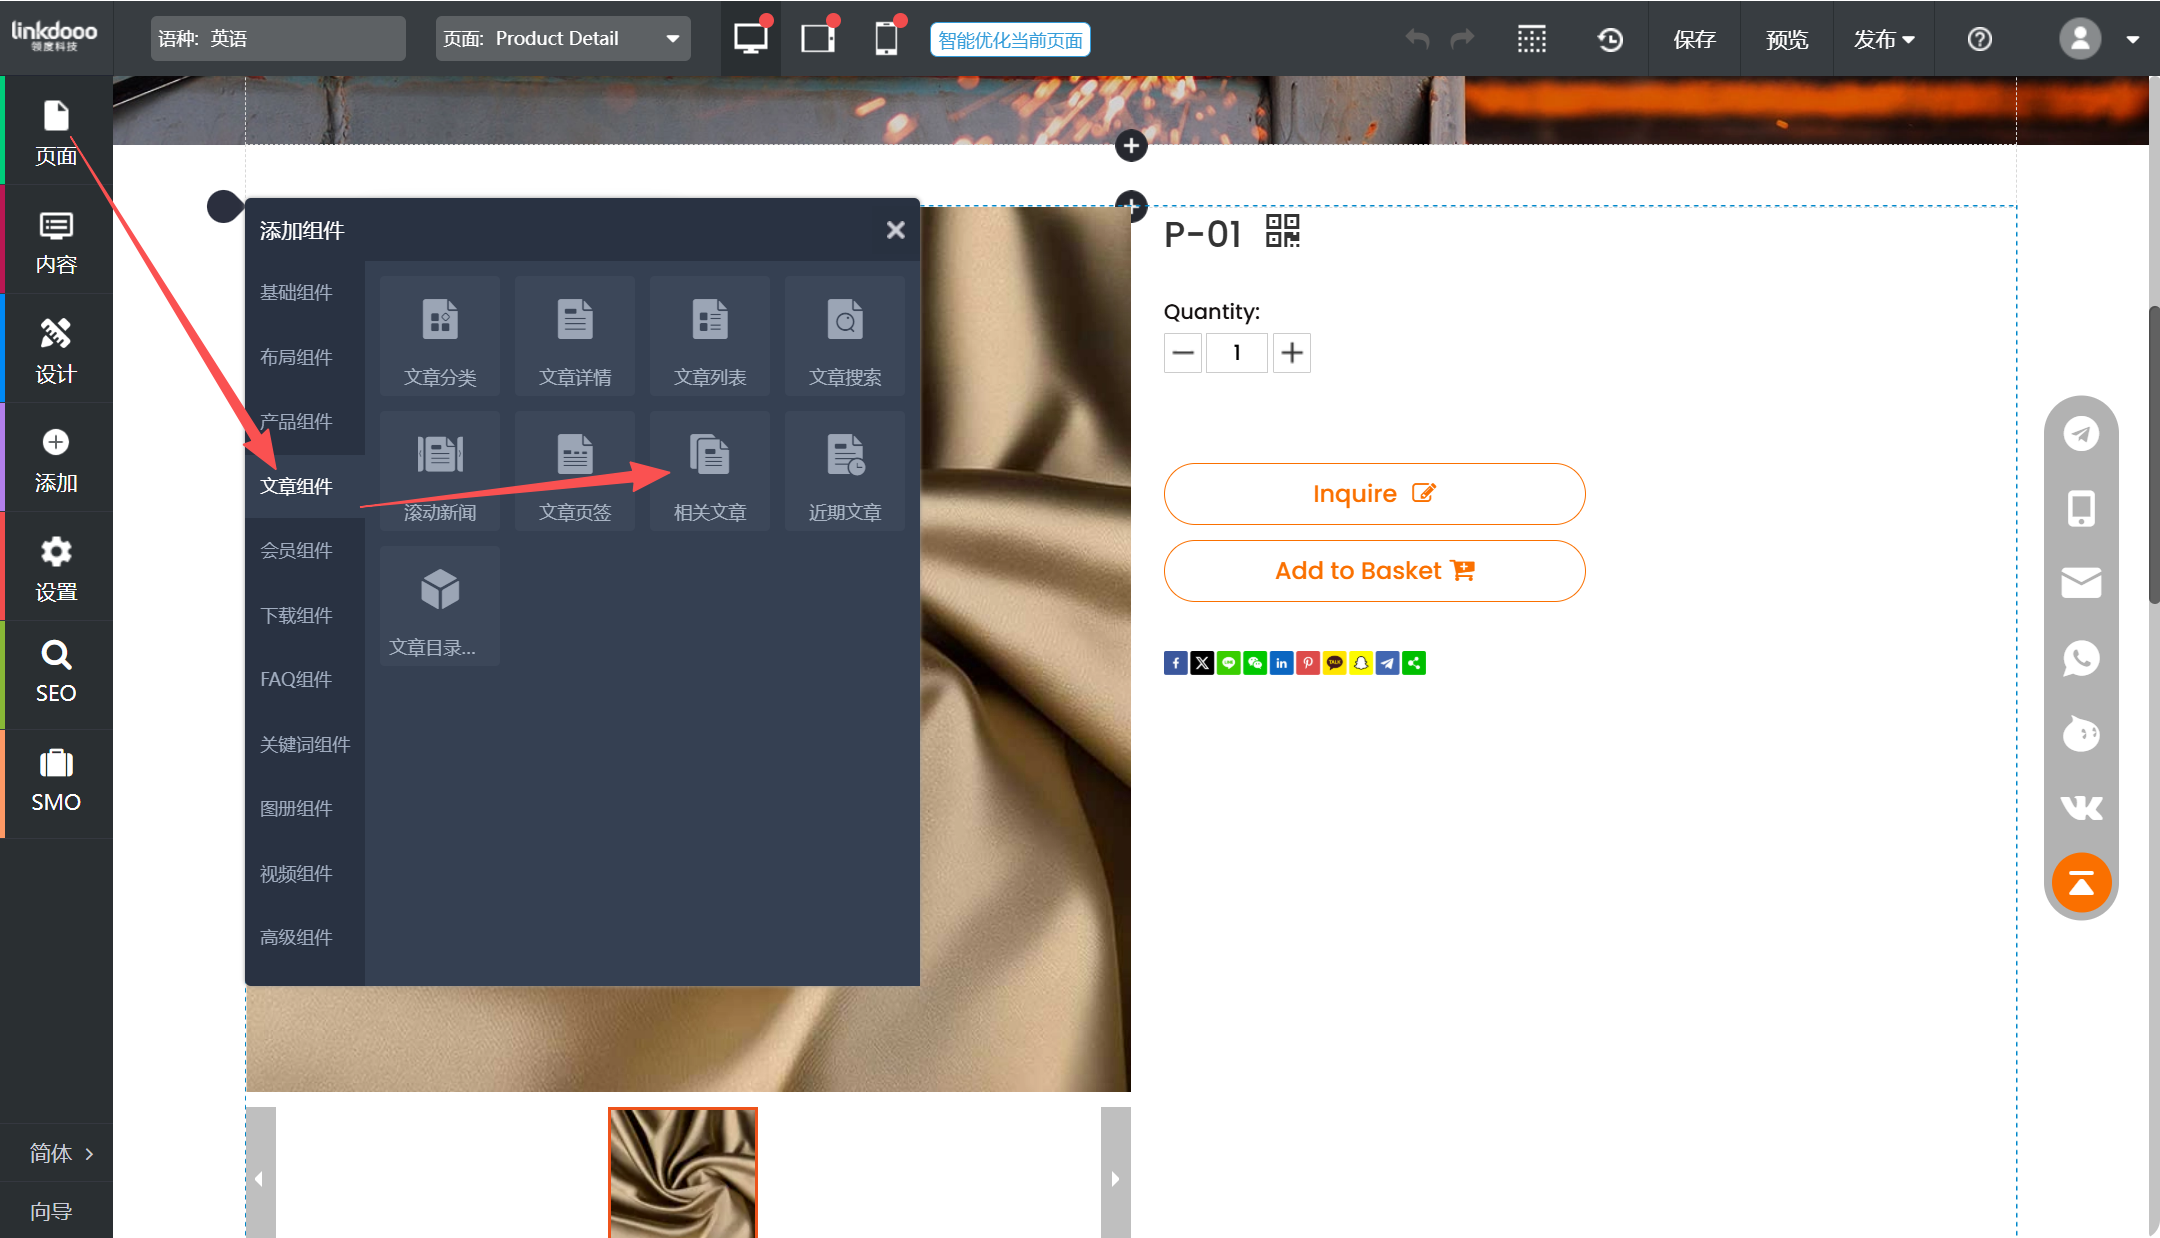The width and height of the screenshot is (2160, 1238).
Task: Click the QR code icon beside P-01
Action: pos(1282,231)
